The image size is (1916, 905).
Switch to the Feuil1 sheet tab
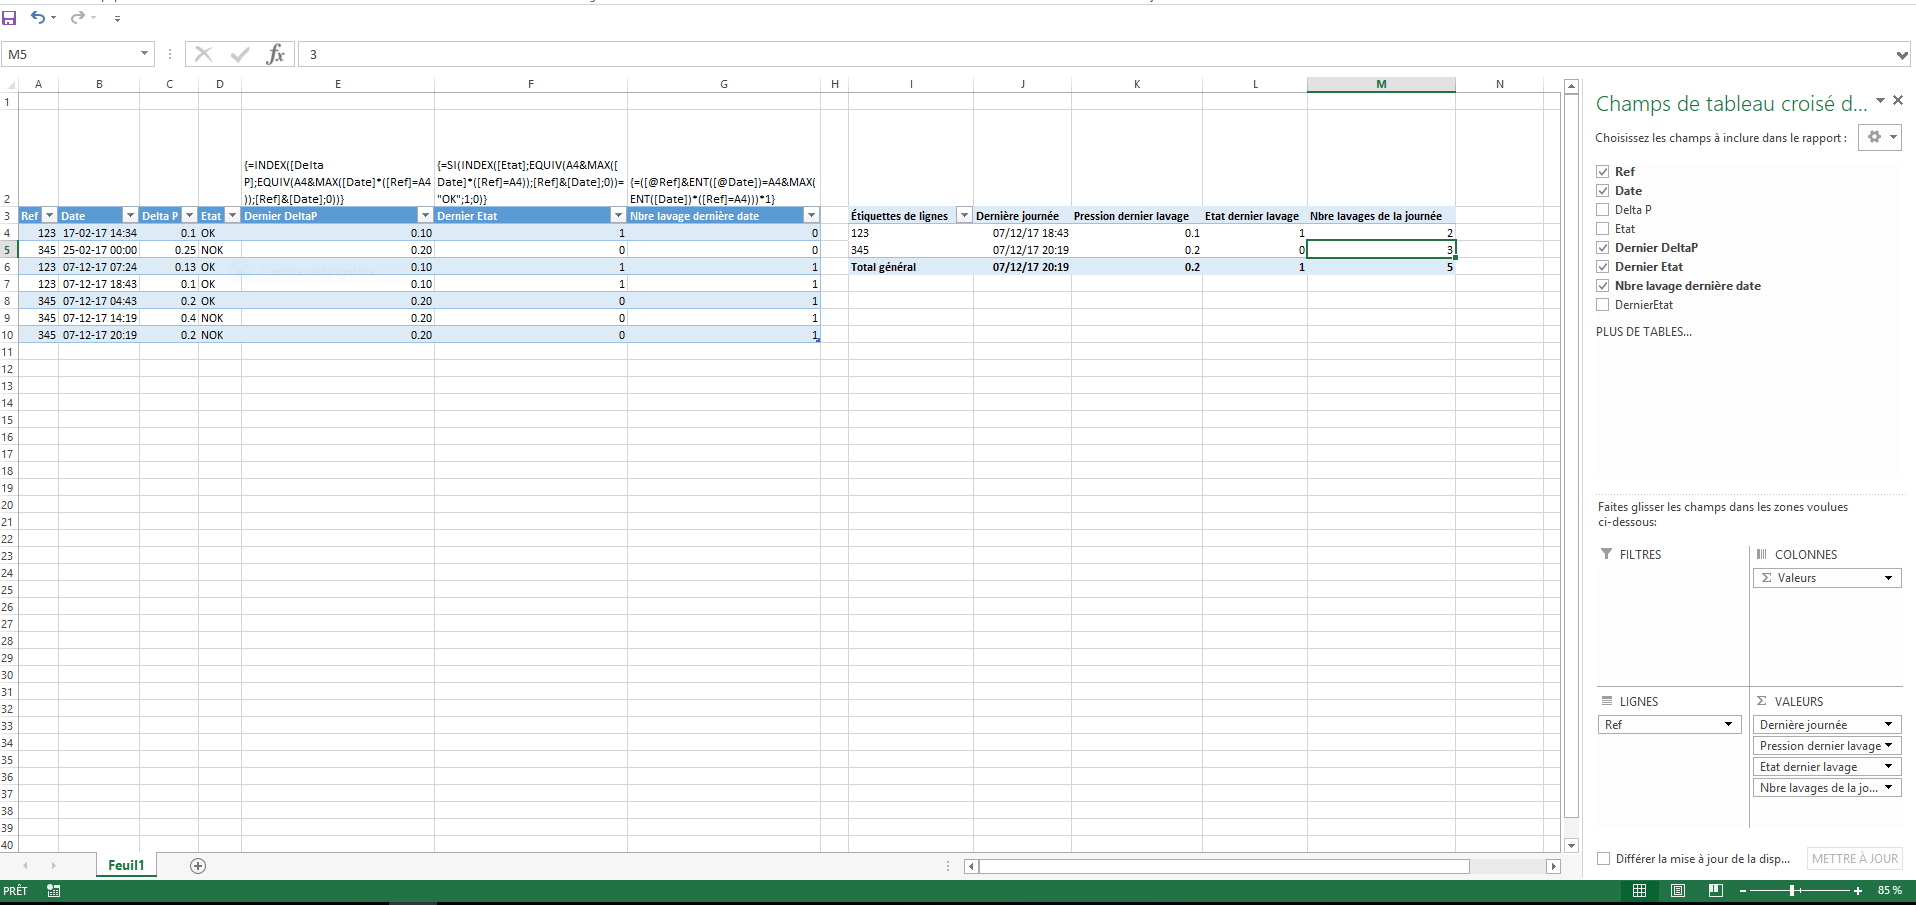point(126,866)
